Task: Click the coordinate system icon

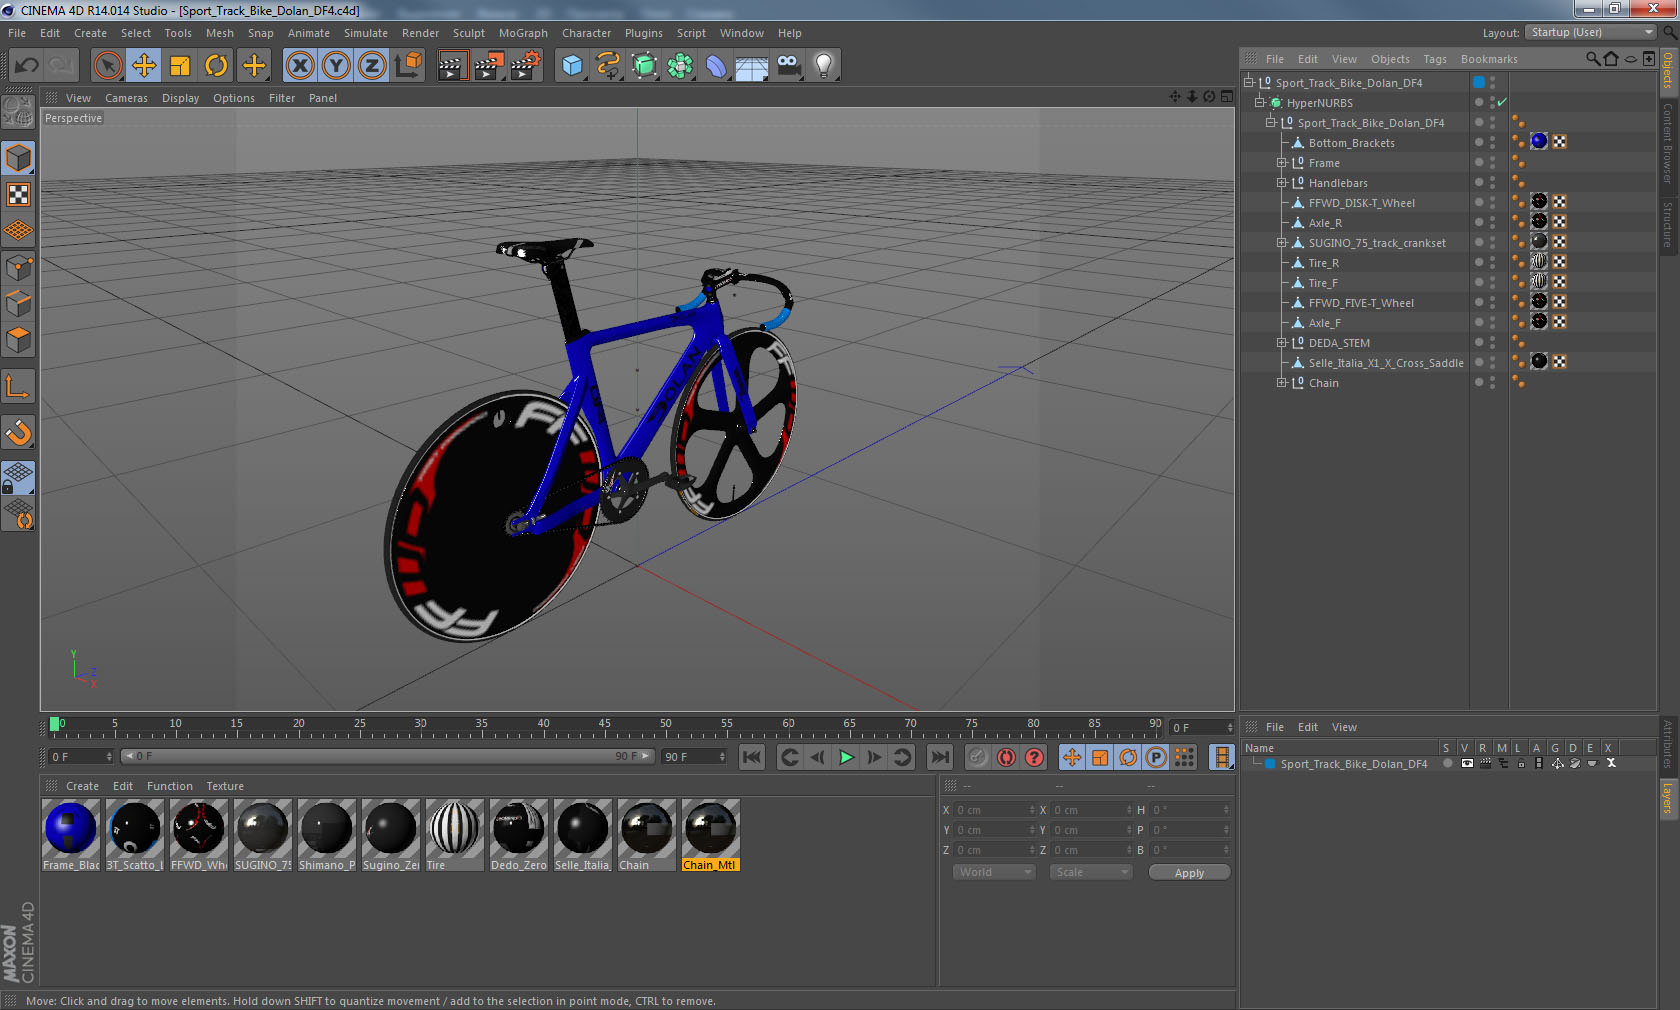Action: click(408, 66)
